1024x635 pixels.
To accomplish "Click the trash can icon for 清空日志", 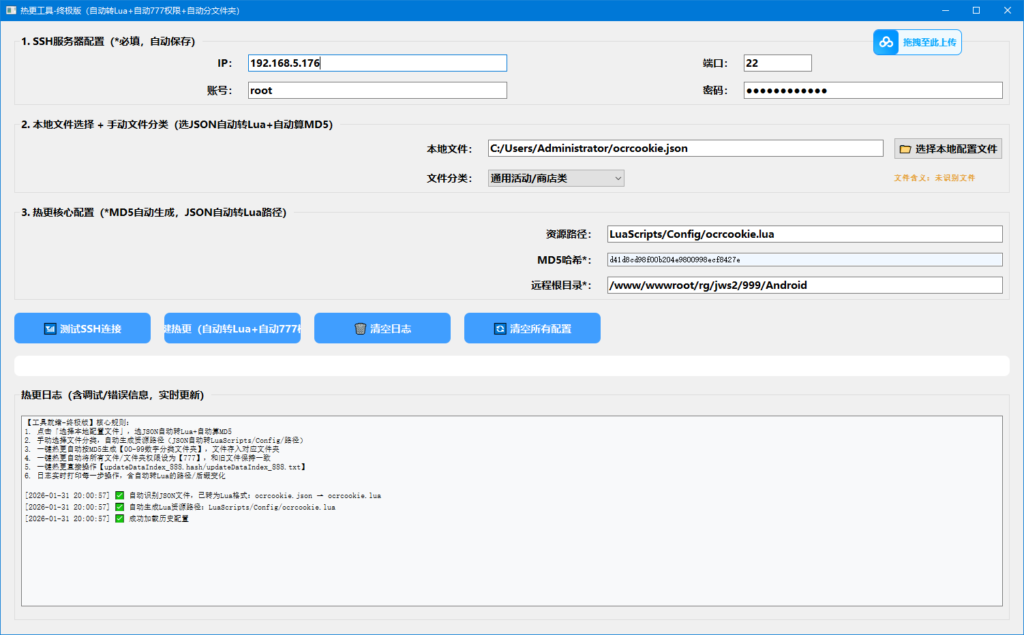I will point(360,329).
